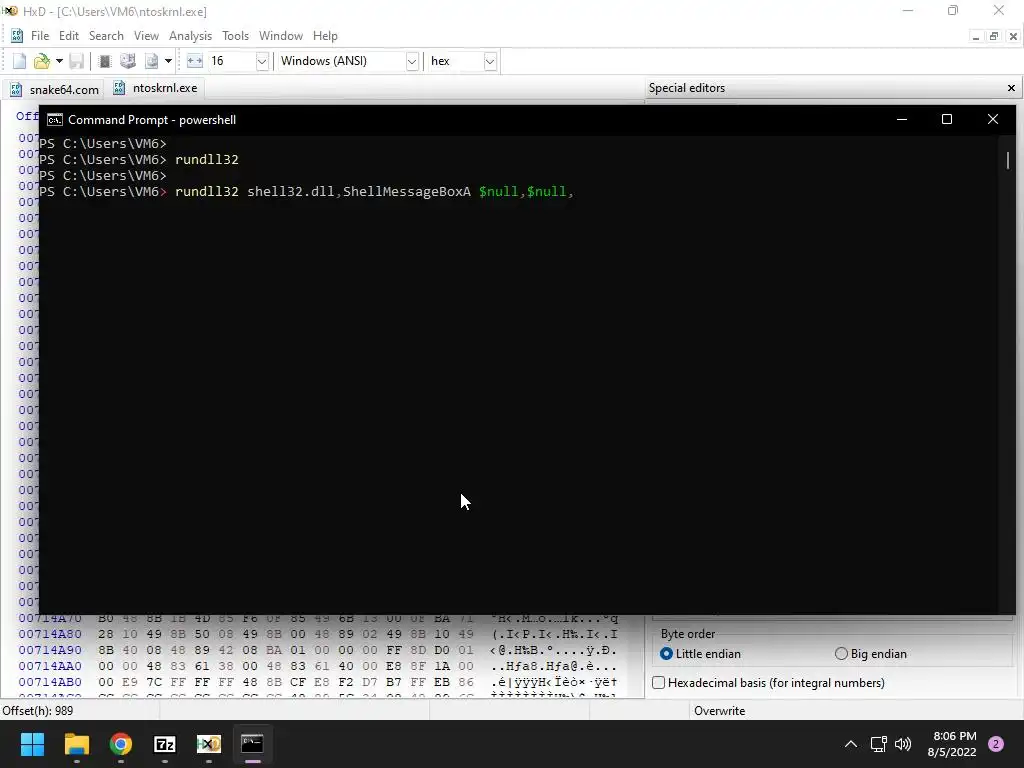Click the volume speaker tray icon
This screenshot has width=1024, height=768.
click(x=903, y=744)
